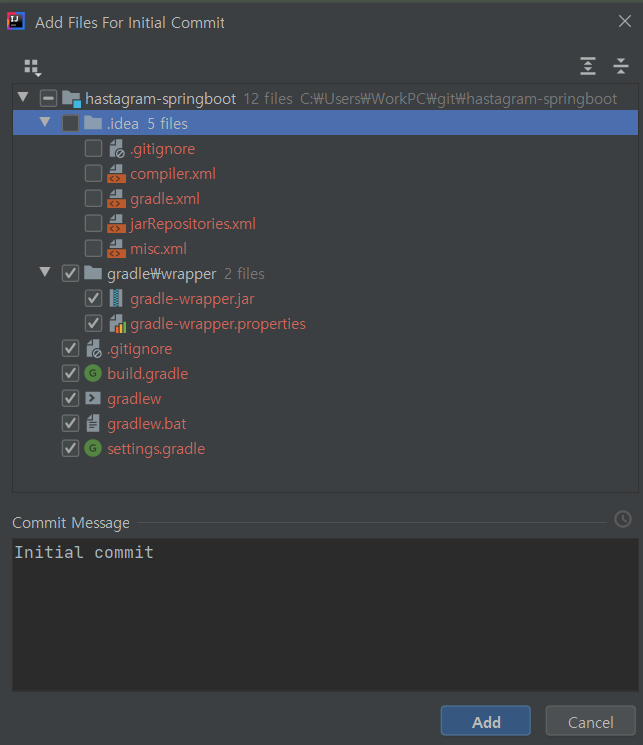The width and height of the screenshot is (643, 745).
Task: Click the misc.xml file icon
Action: (116, 248)
